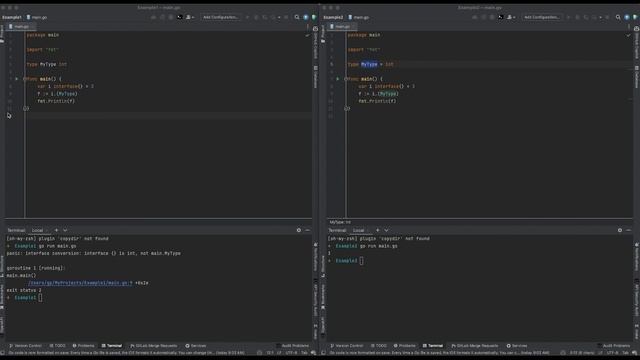Click 'type MyType int' line in Example1 editor
This screenshot has width=640, height=360.
coord(46,64)
